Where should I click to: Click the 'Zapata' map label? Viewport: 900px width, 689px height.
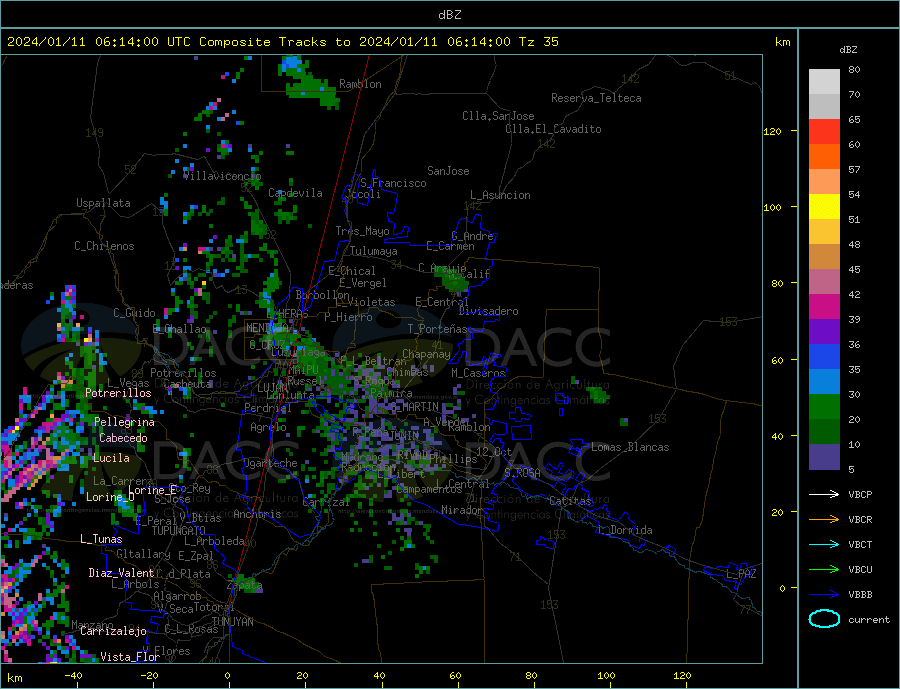[x=245, y=586]
